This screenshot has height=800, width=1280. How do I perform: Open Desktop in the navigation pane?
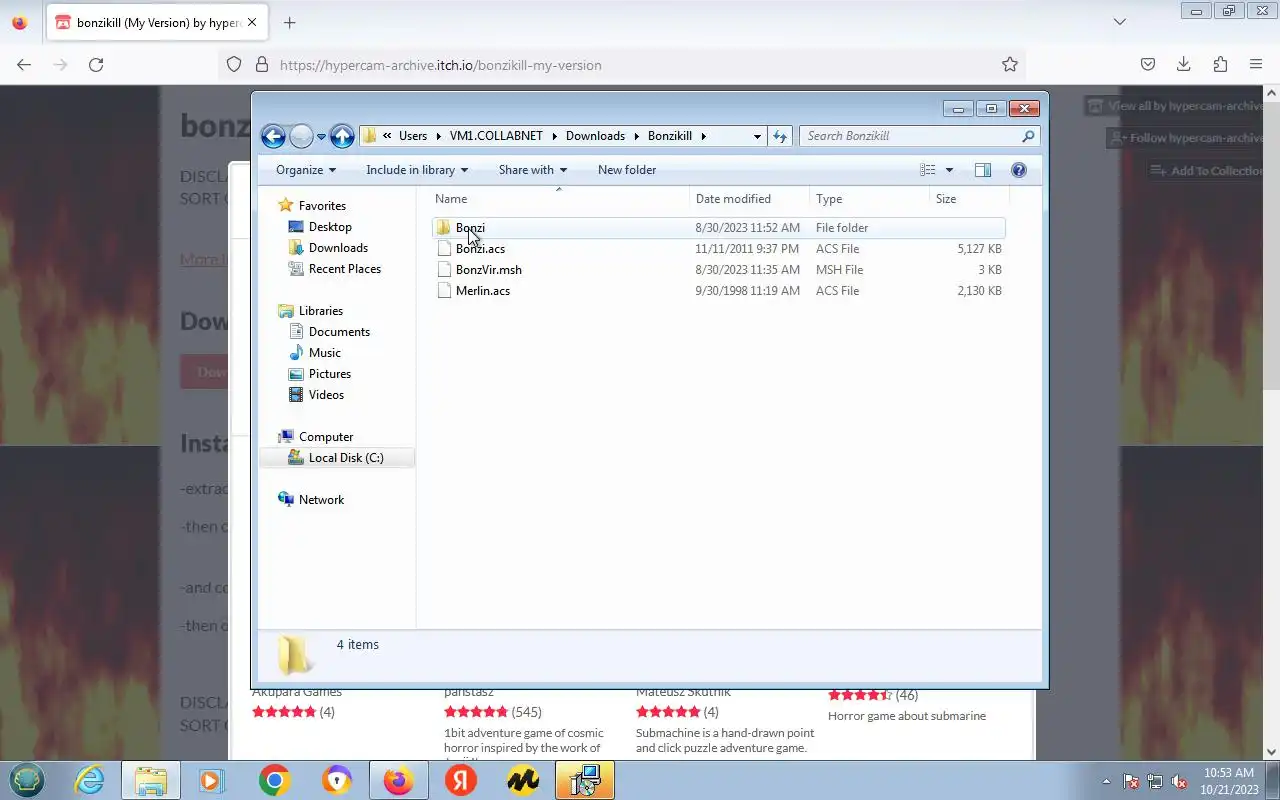pos(330,227)
